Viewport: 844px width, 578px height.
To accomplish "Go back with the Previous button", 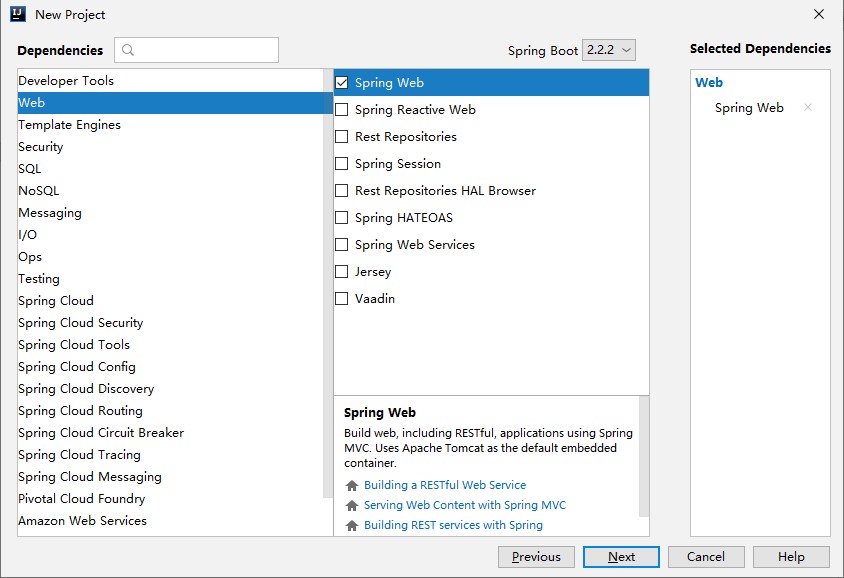I will tap(536, 557).
